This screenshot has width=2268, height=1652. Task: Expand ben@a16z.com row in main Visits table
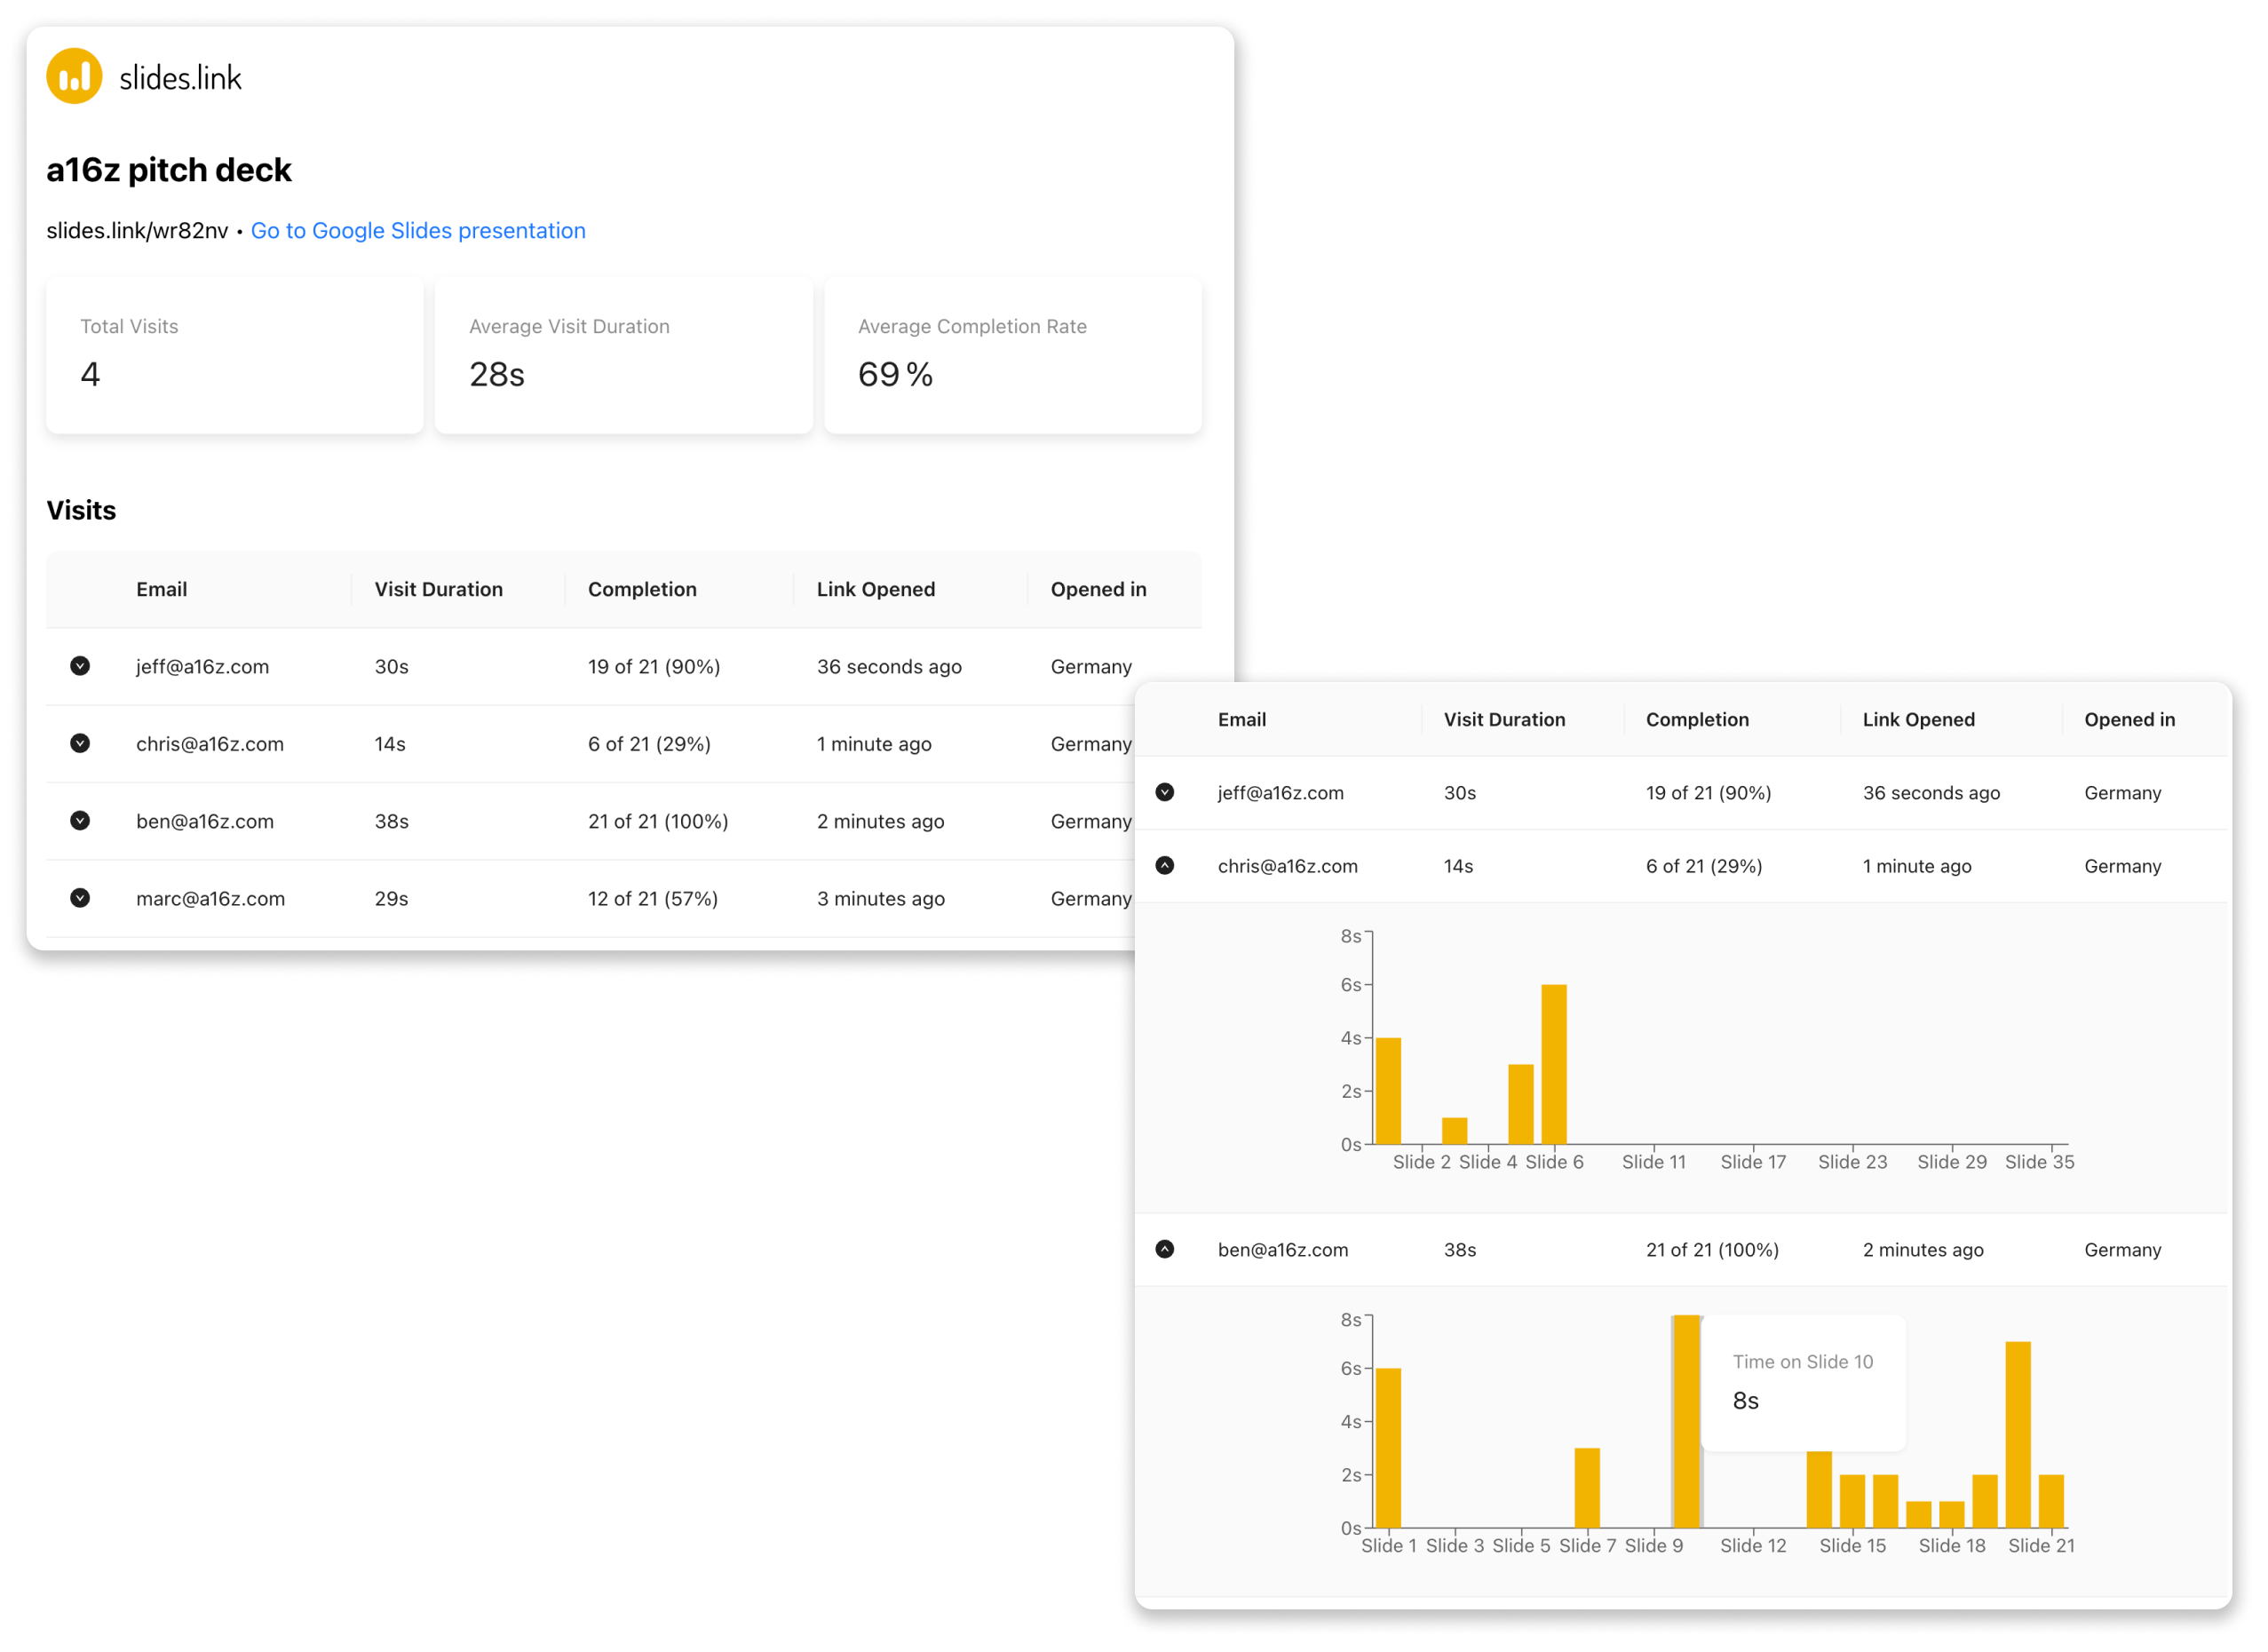point(80,820)
